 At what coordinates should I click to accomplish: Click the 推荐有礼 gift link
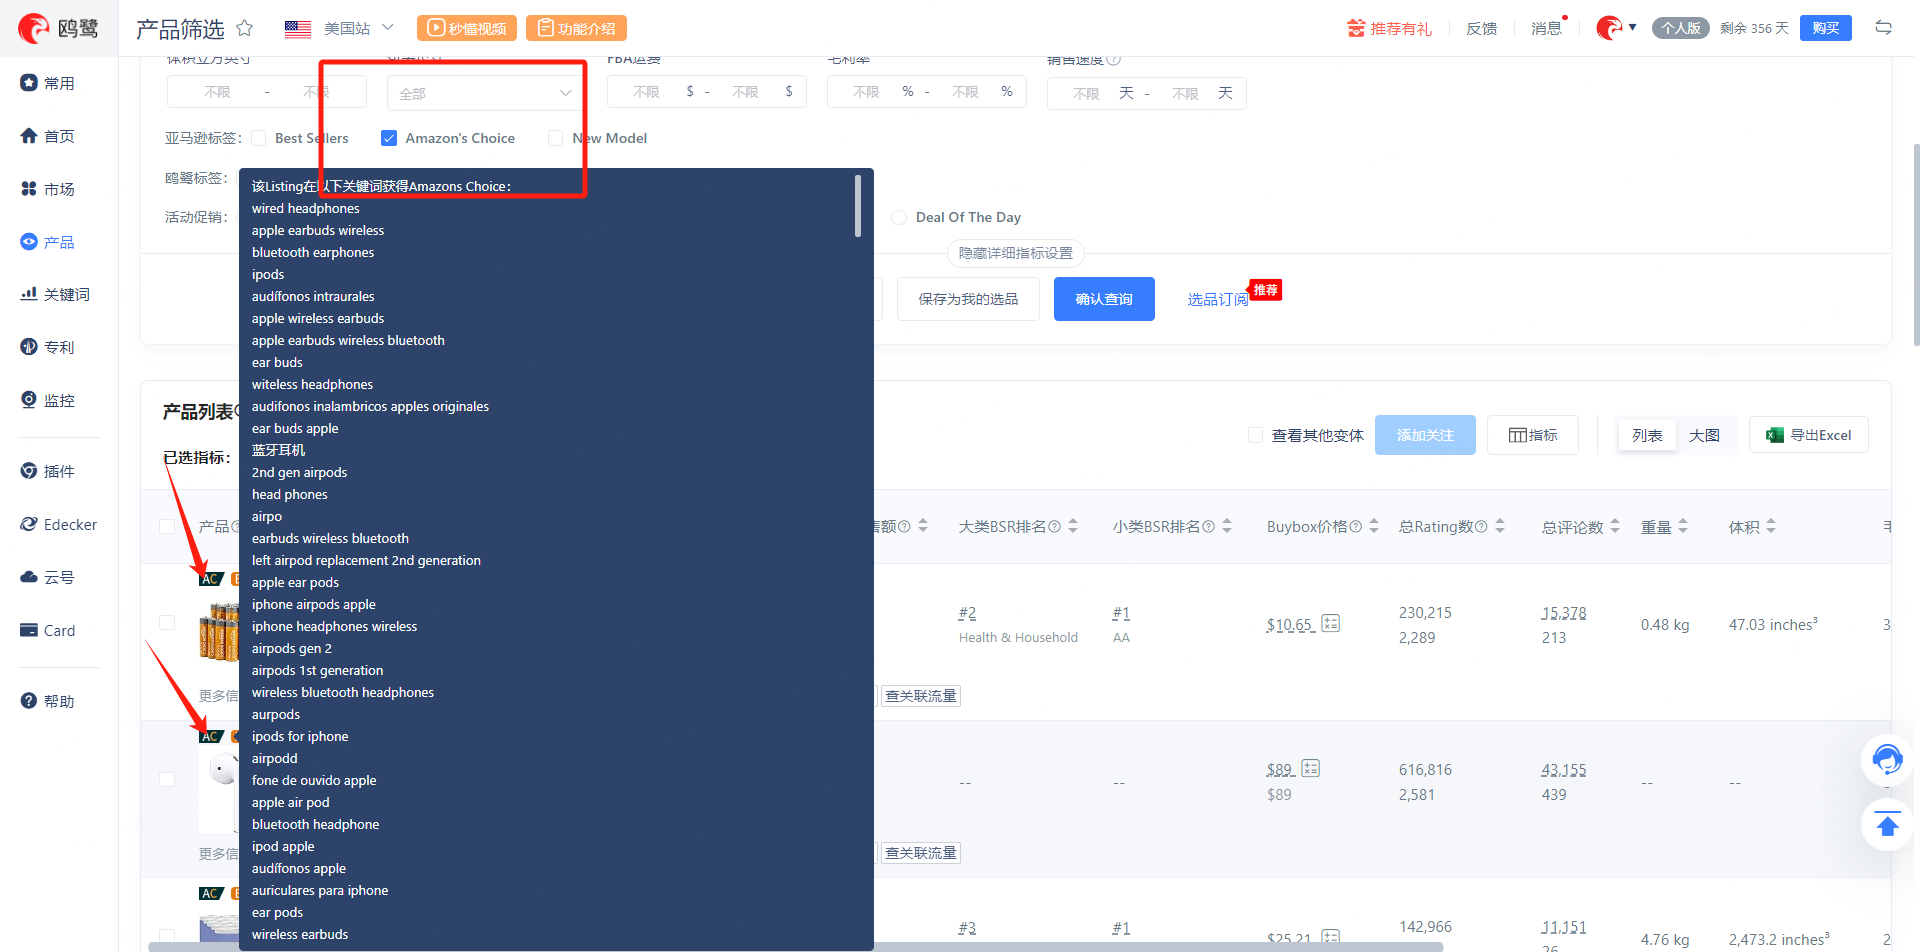pyautogui.click(x=1389, y=28)
